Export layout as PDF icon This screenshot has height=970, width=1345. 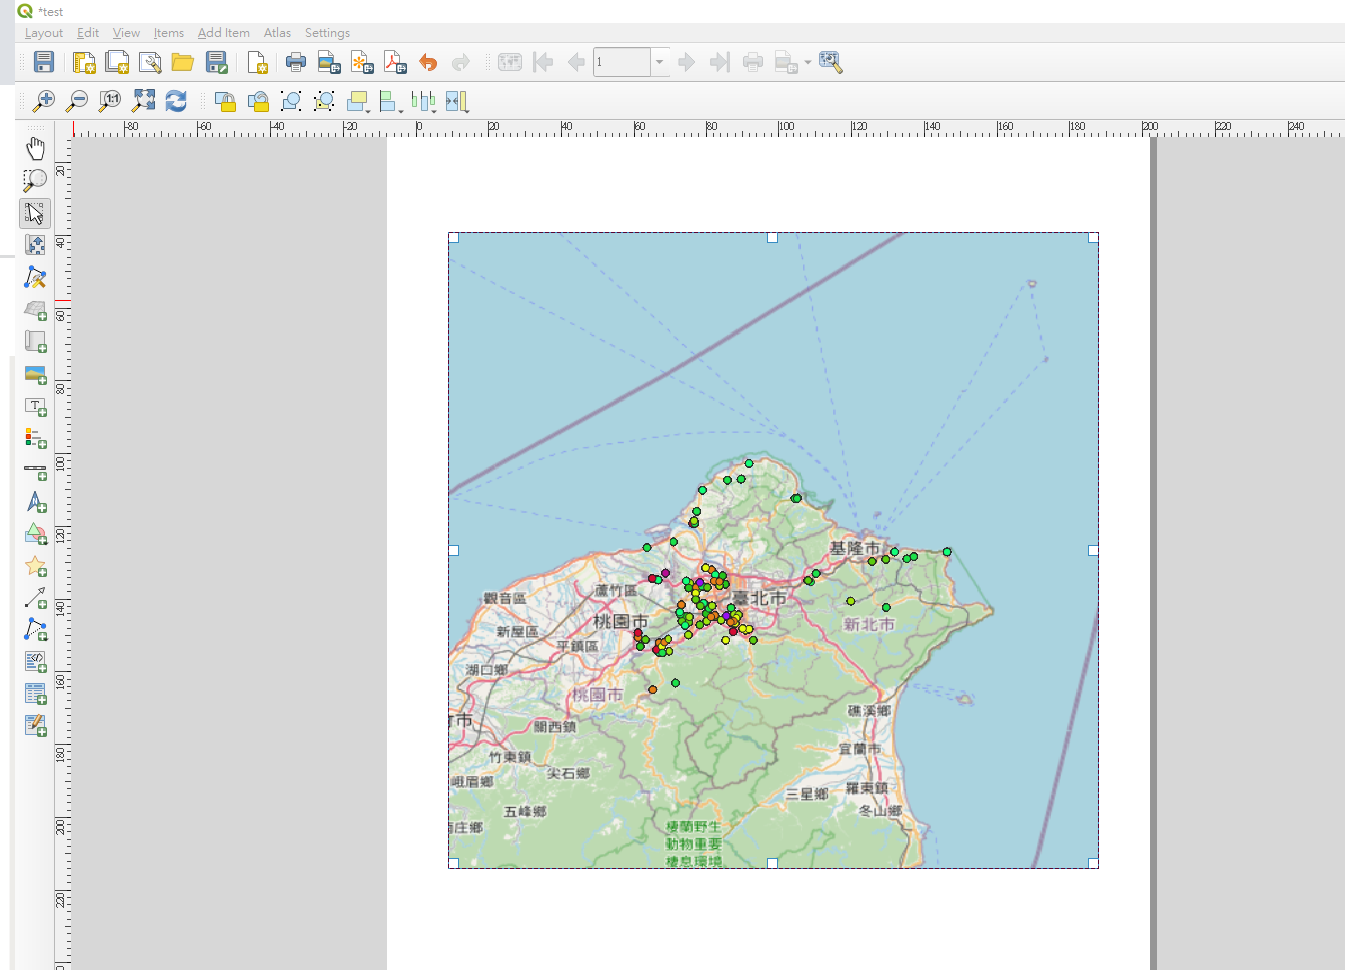tap(395, 62)
